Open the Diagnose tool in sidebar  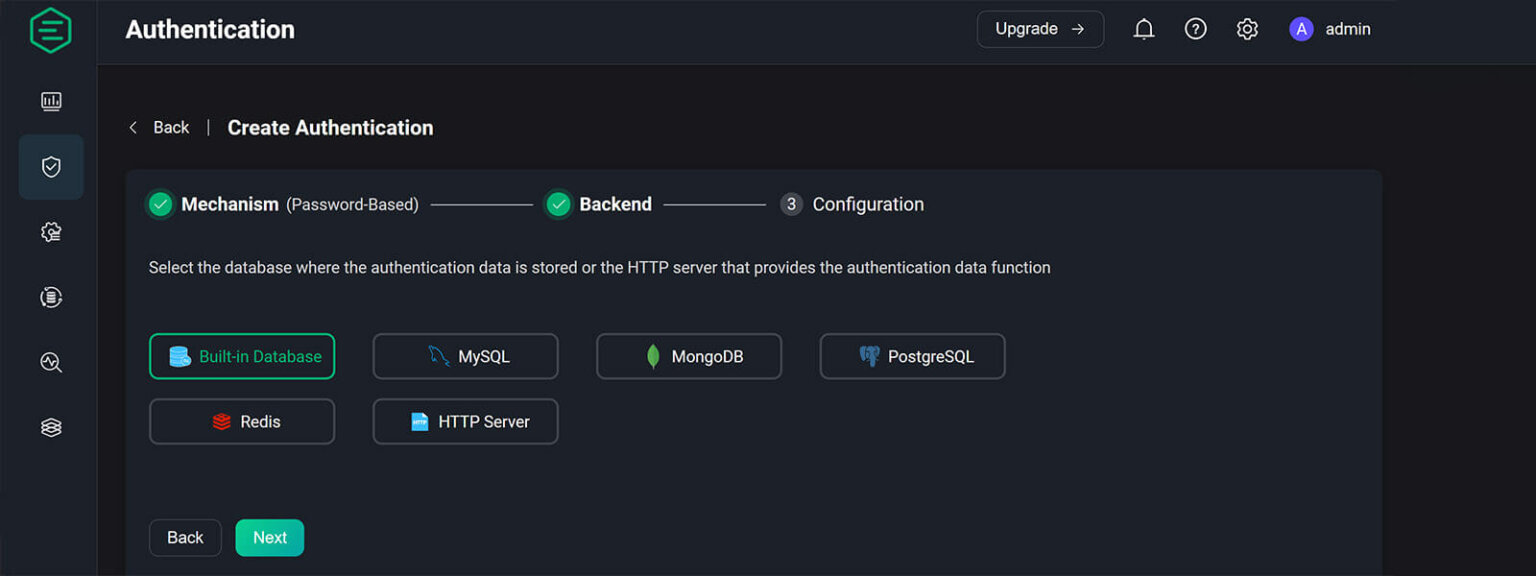coord(51,362)
